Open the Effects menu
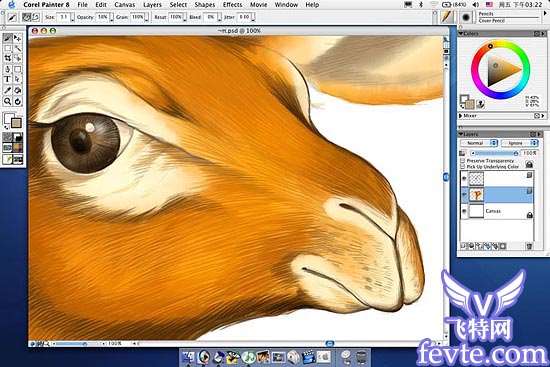Screen dimensions: 550x367 pos(233,5)
